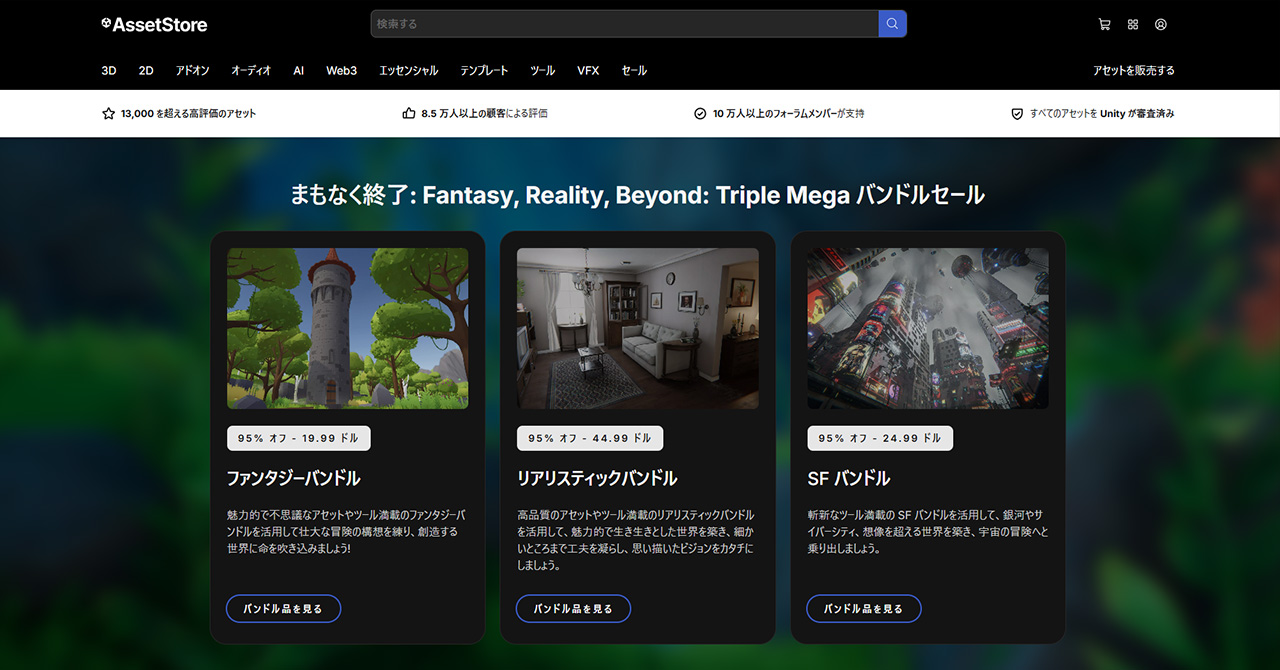Image resolution: width=1280 pixels, height=670 pixels.
Task: Click the 95% オフ badge on SF バンドル
Action: (x=879, y=438)
